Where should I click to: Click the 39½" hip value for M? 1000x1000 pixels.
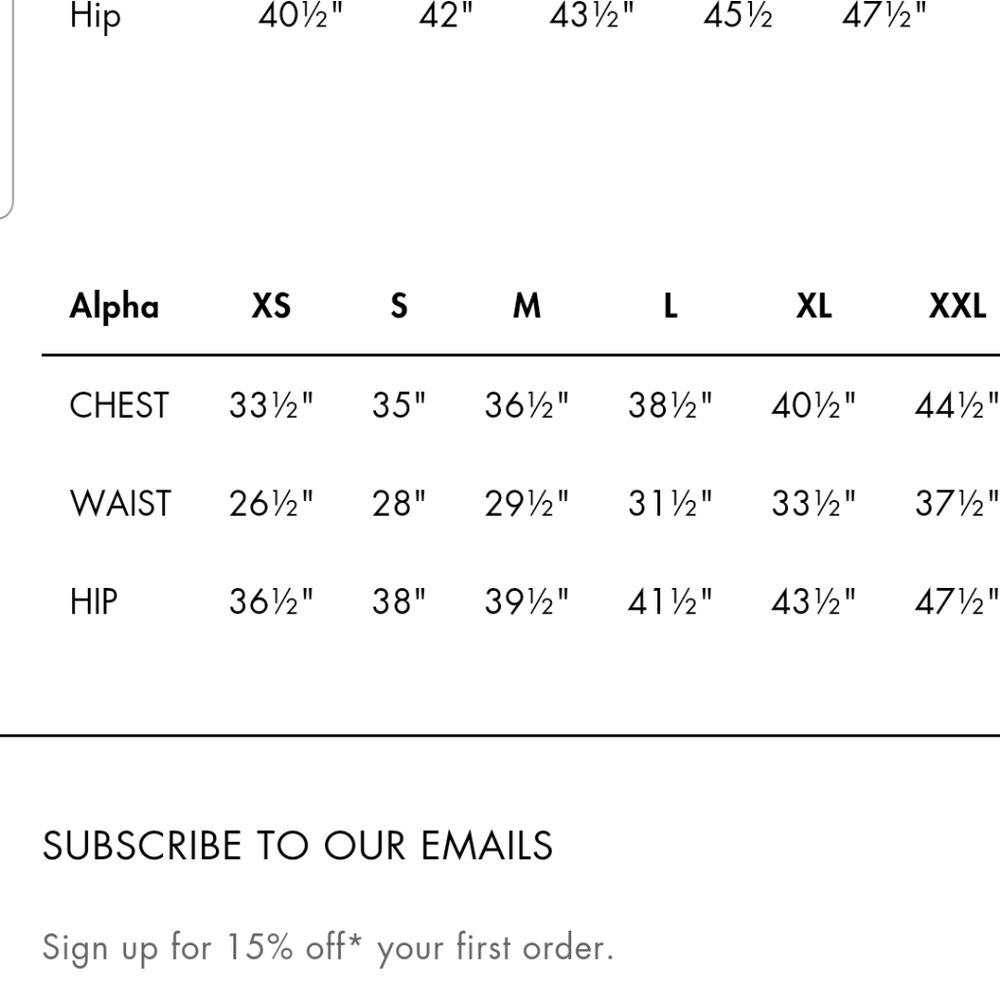pos(527,601)
